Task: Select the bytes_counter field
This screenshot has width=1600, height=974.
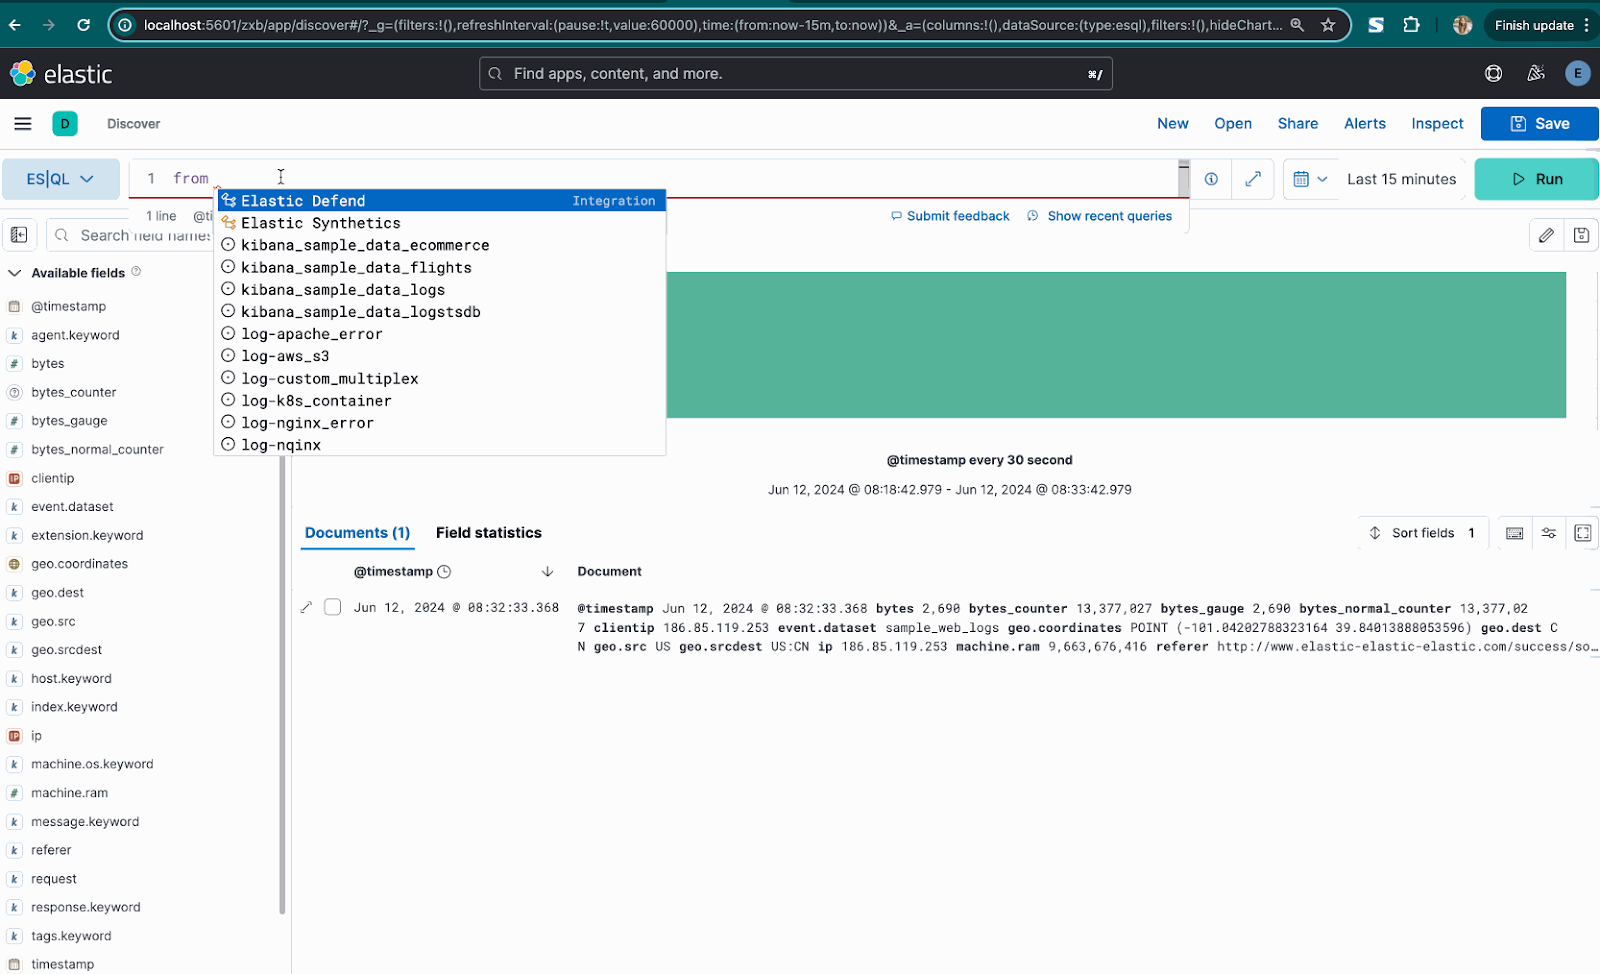Action: (x=73, y=392)
